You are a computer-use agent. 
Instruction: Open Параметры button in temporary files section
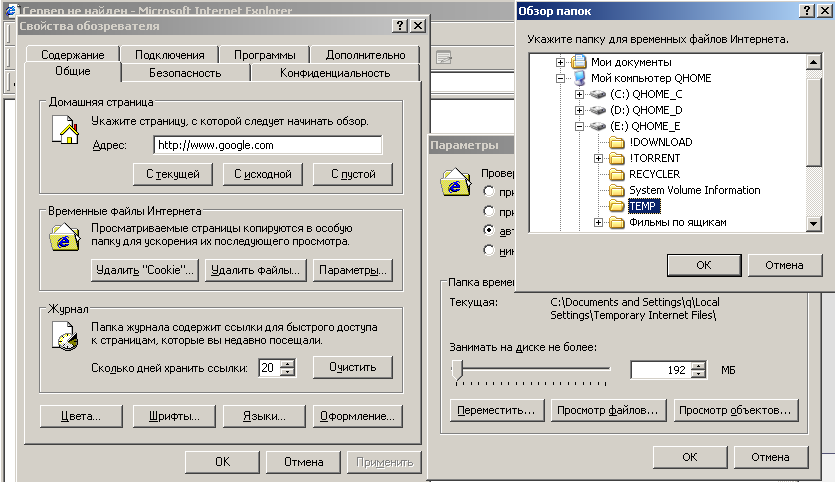pyautogui.click(x=353, y=270)
